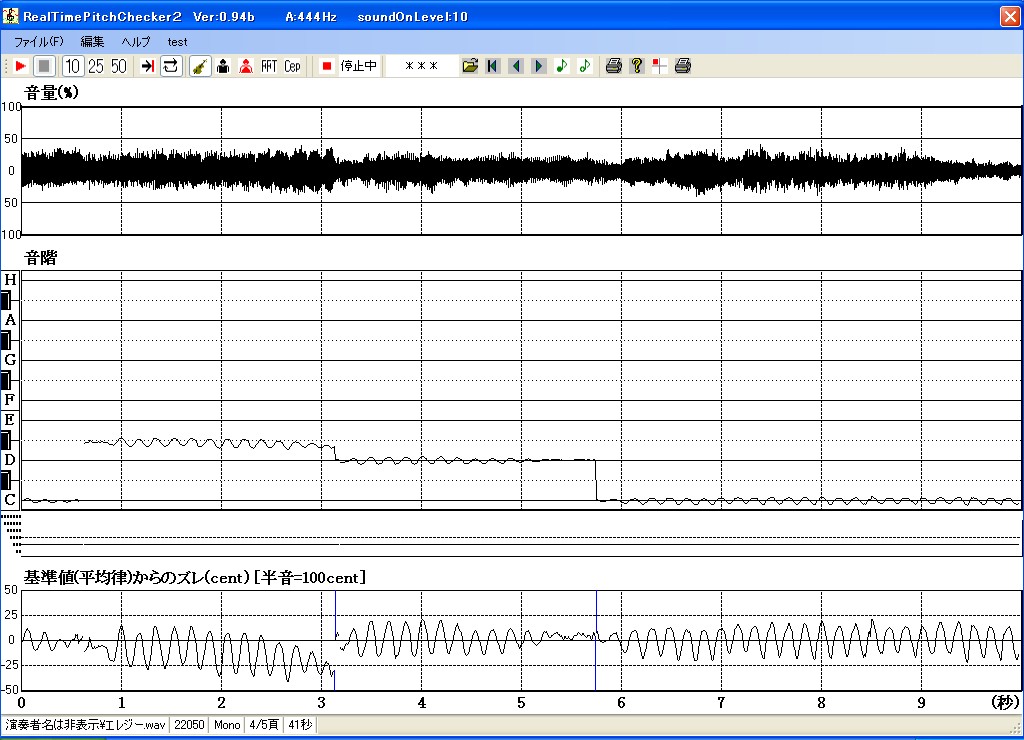Click the light green note icon

(x=584, y=66)
